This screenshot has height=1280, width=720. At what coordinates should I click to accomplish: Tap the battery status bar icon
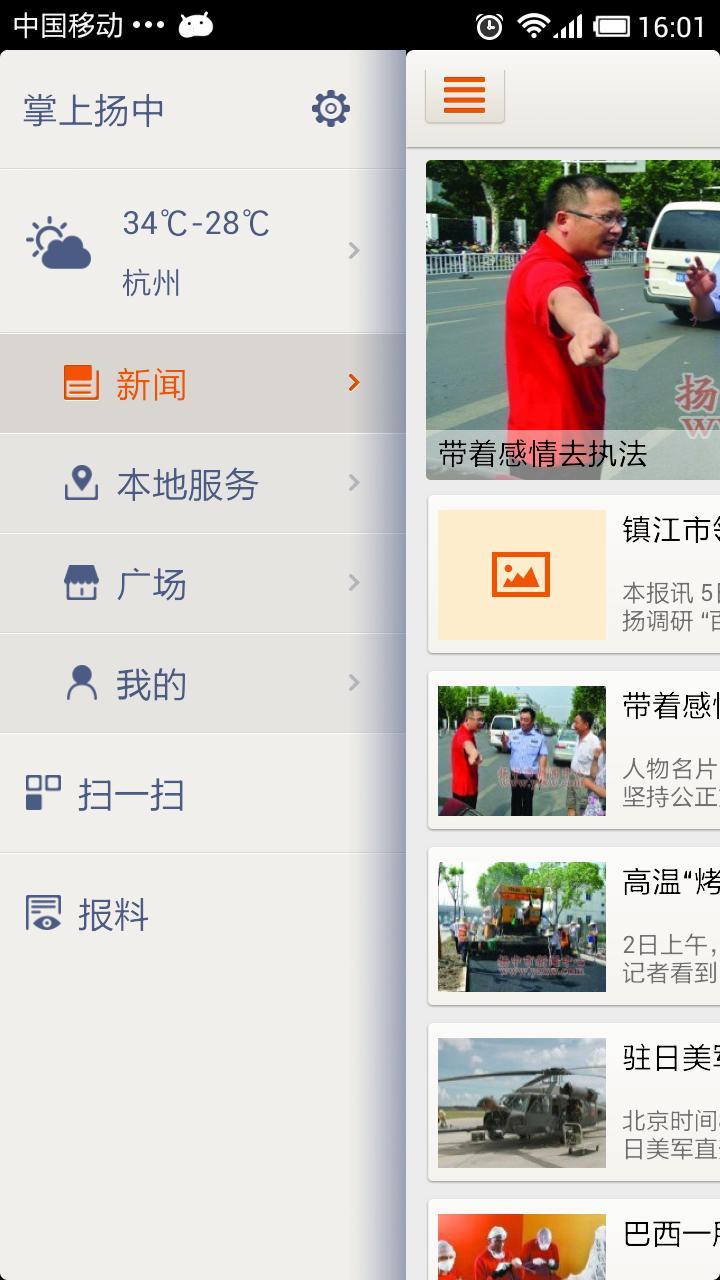[611, 26]
